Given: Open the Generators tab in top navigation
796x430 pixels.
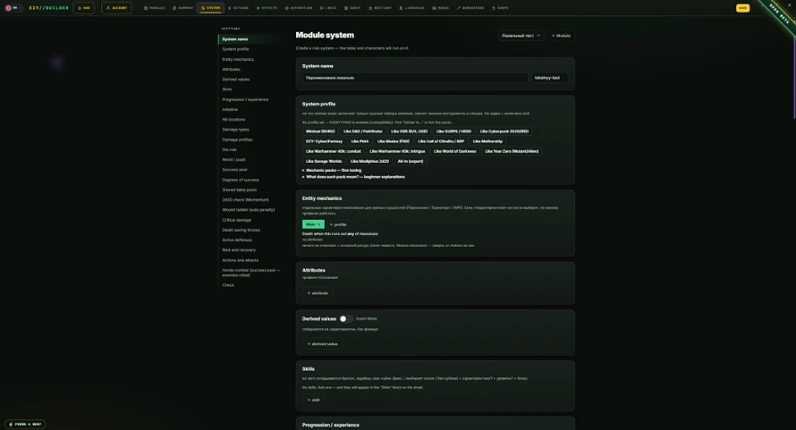Looking at the screenshot, I should point(471,8).
